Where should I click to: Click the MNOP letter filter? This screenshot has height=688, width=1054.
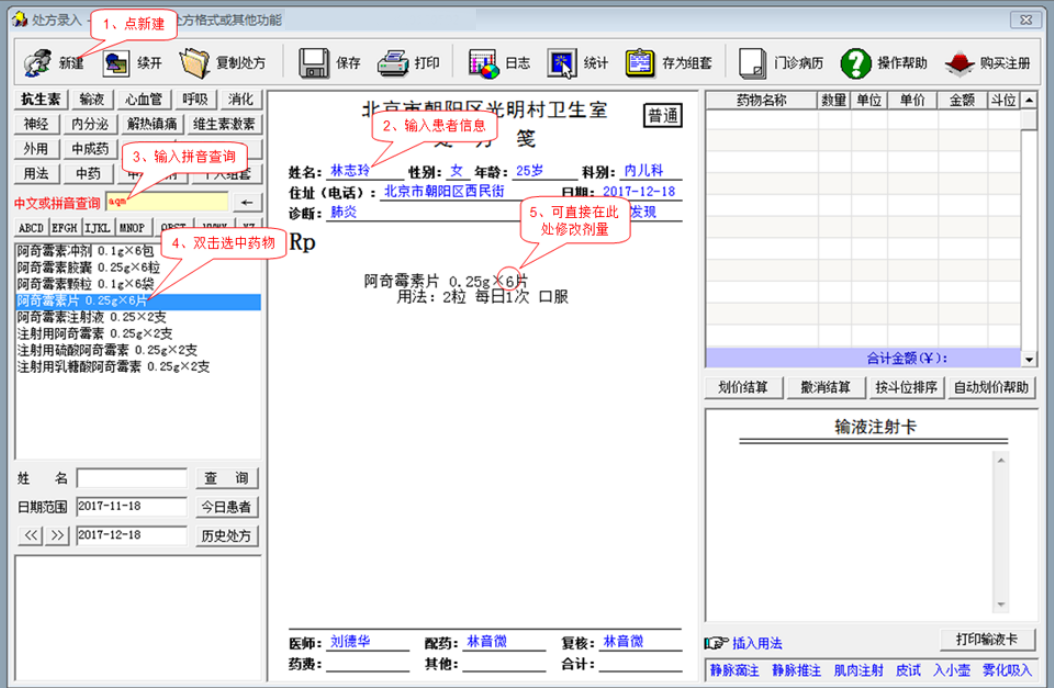click(x=132, y=228)
